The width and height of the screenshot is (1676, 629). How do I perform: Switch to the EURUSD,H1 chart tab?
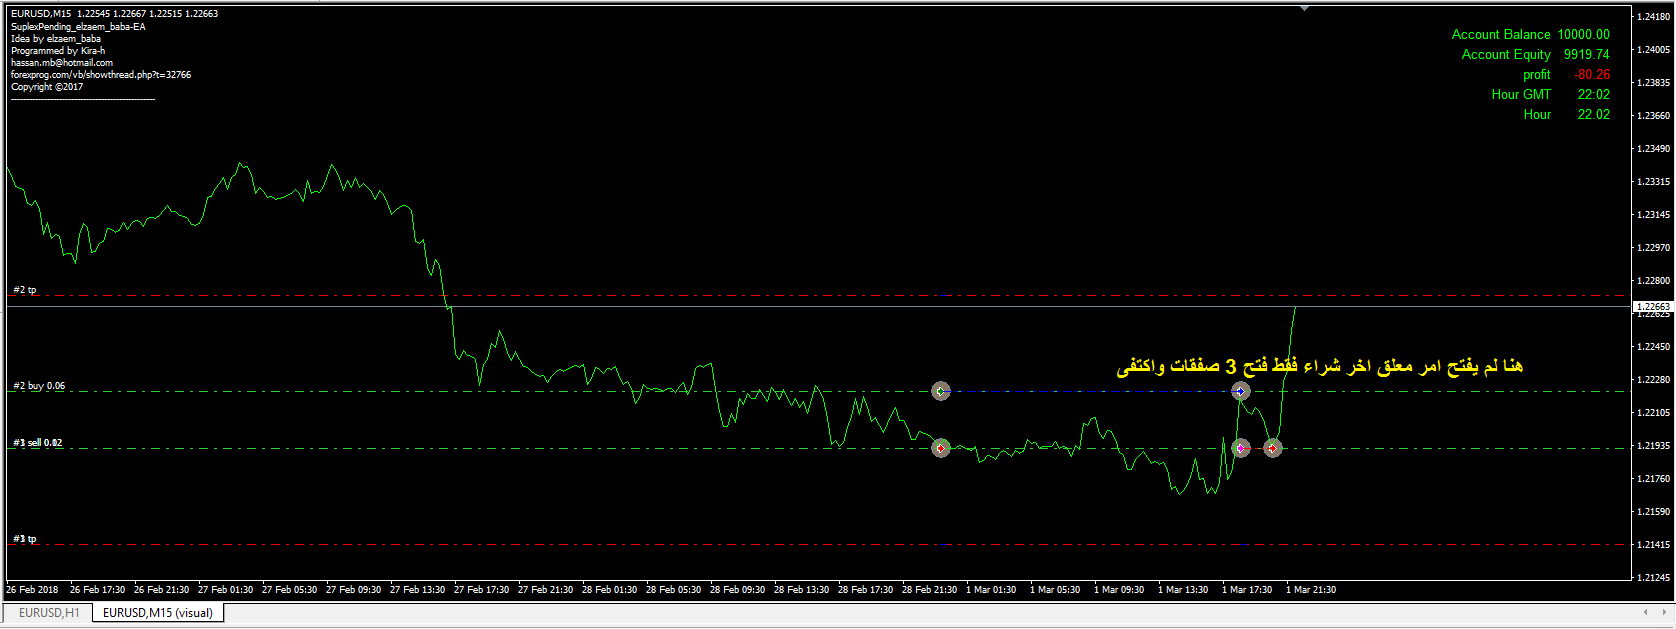pyautogui.click(x=48, y=613)
